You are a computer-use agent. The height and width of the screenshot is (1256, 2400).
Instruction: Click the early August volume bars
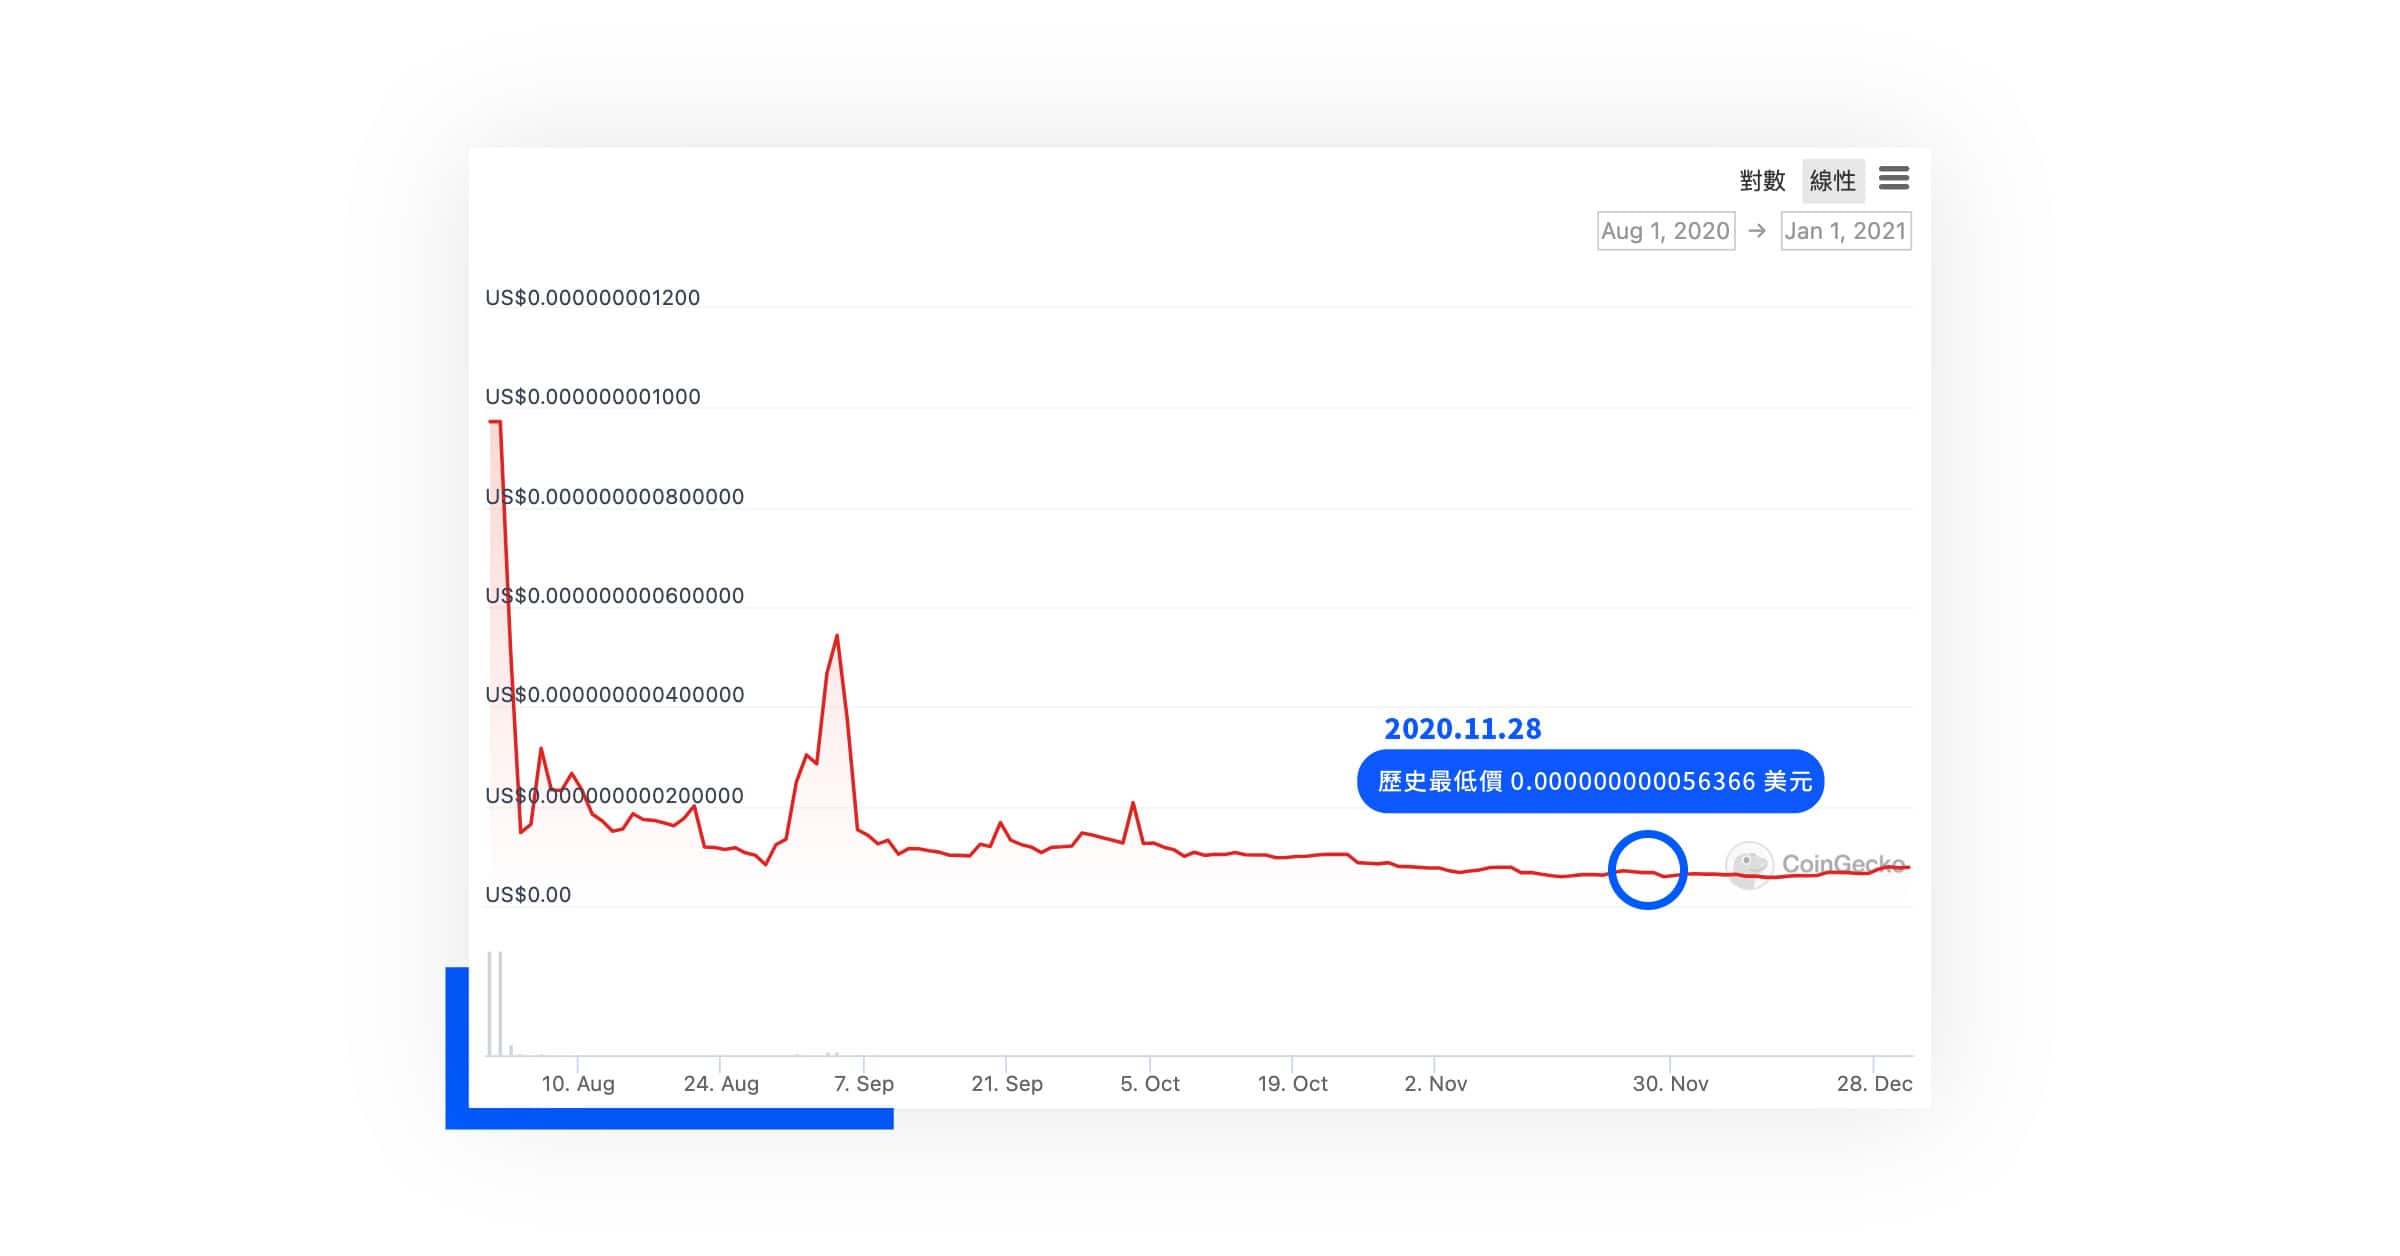pos(495,1003)
